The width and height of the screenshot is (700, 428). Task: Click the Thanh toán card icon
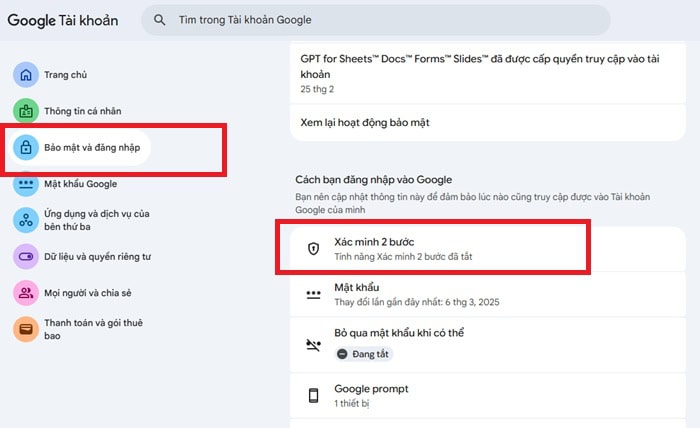pos(25,329)
